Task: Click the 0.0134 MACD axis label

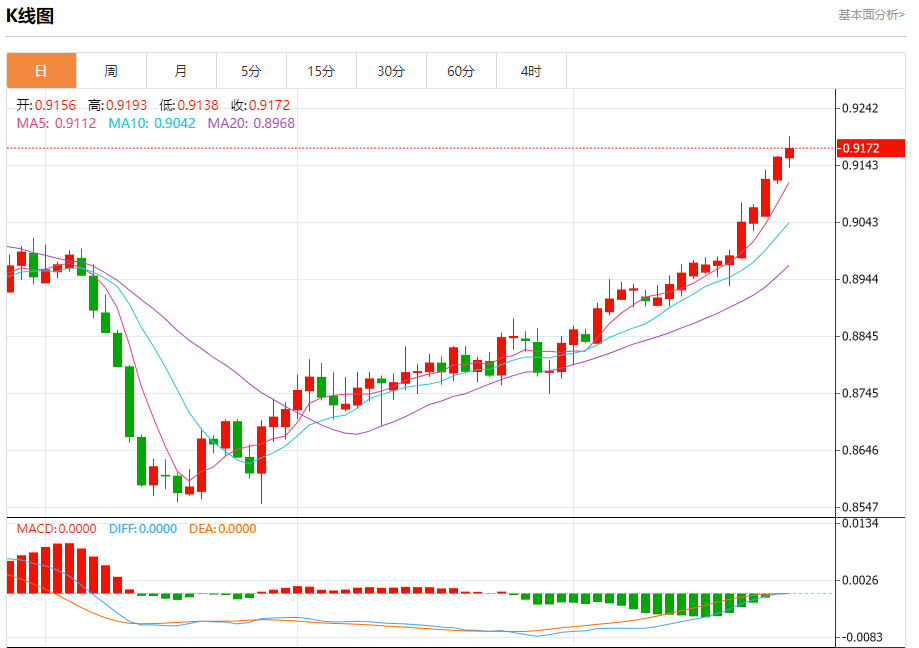Action: point(860,523)
